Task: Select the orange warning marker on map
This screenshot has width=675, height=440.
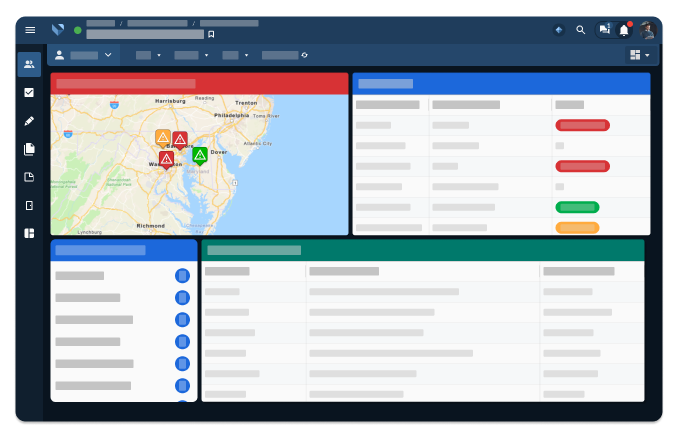Action: coord(163,138)
